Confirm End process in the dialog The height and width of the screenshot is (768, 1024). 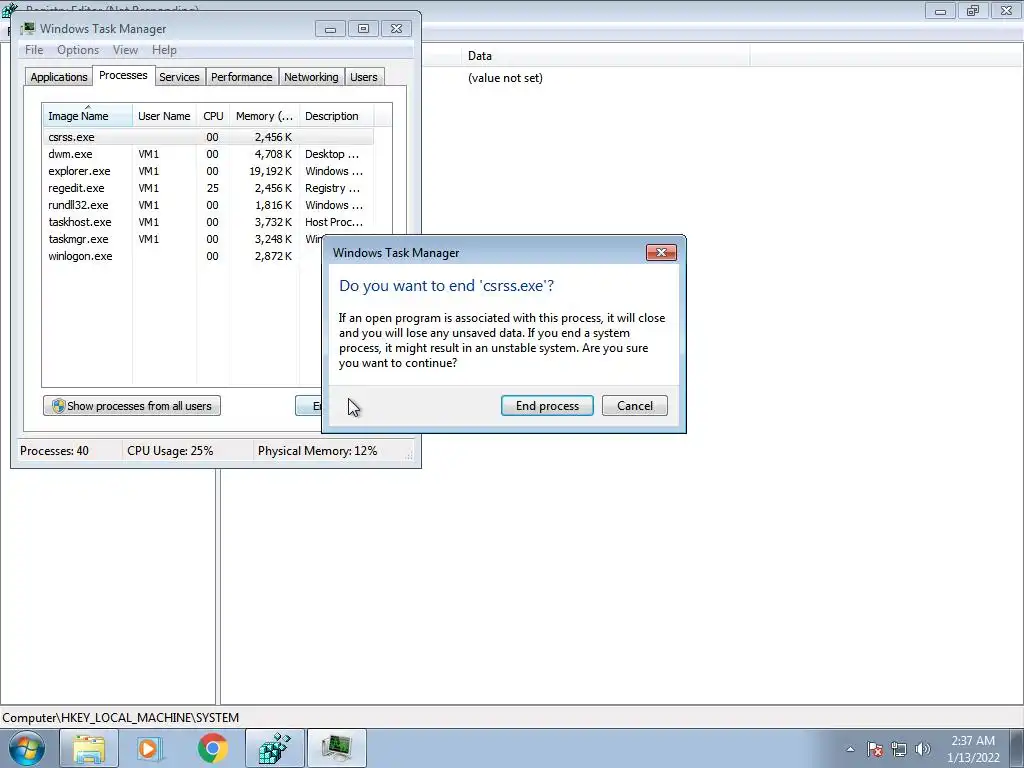pyautogui.click(x=547, y=406)
